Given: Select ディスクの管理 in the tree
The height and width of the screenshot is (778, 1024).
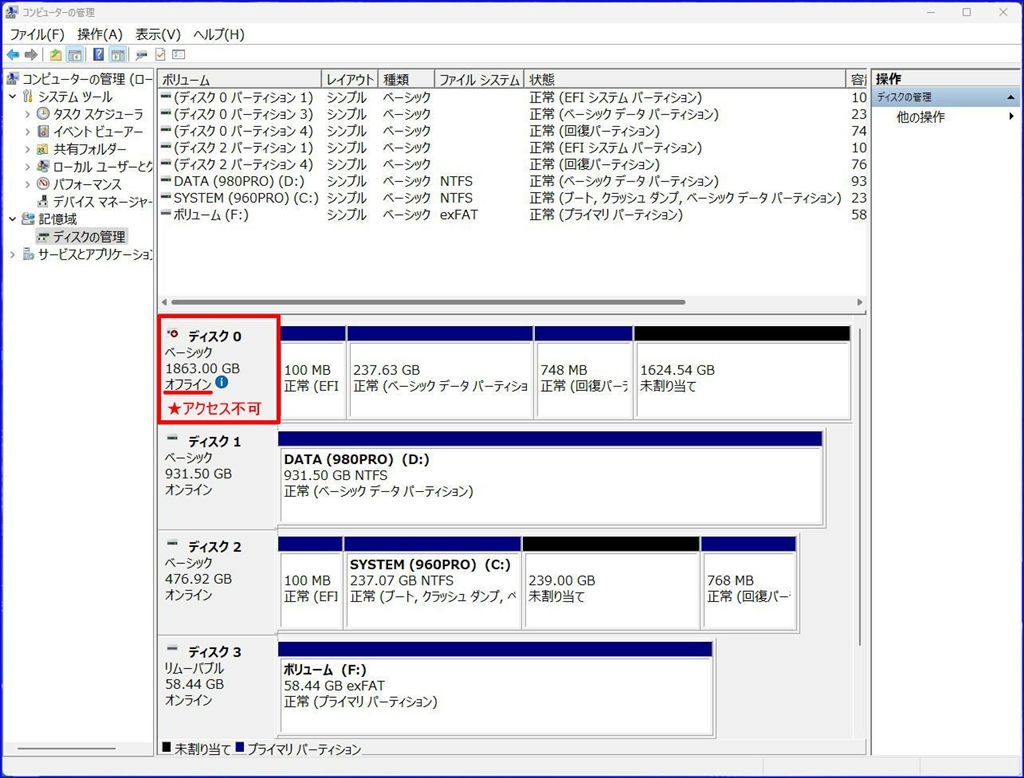Looking at the screenshot, I should pyautogui.click(x=89, y=236).
